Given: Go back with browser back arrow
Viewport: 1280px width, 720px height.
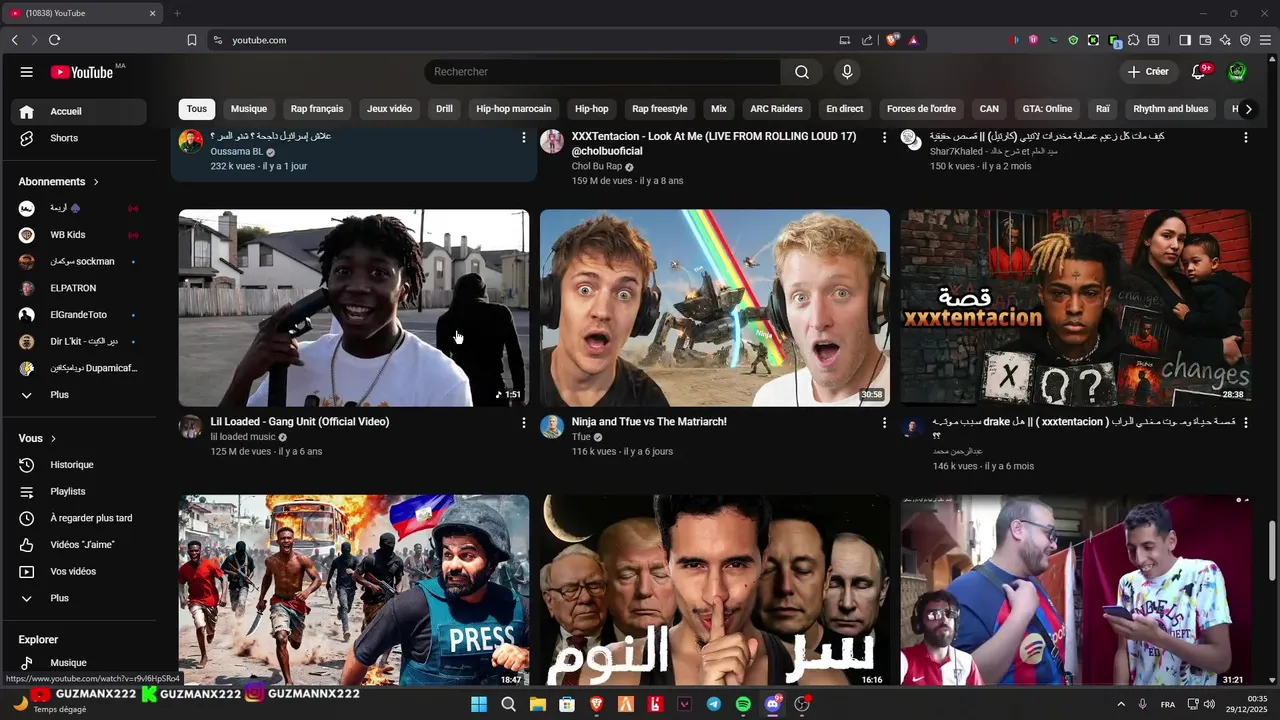Looking at the screenshot, I should pos(14,40).
